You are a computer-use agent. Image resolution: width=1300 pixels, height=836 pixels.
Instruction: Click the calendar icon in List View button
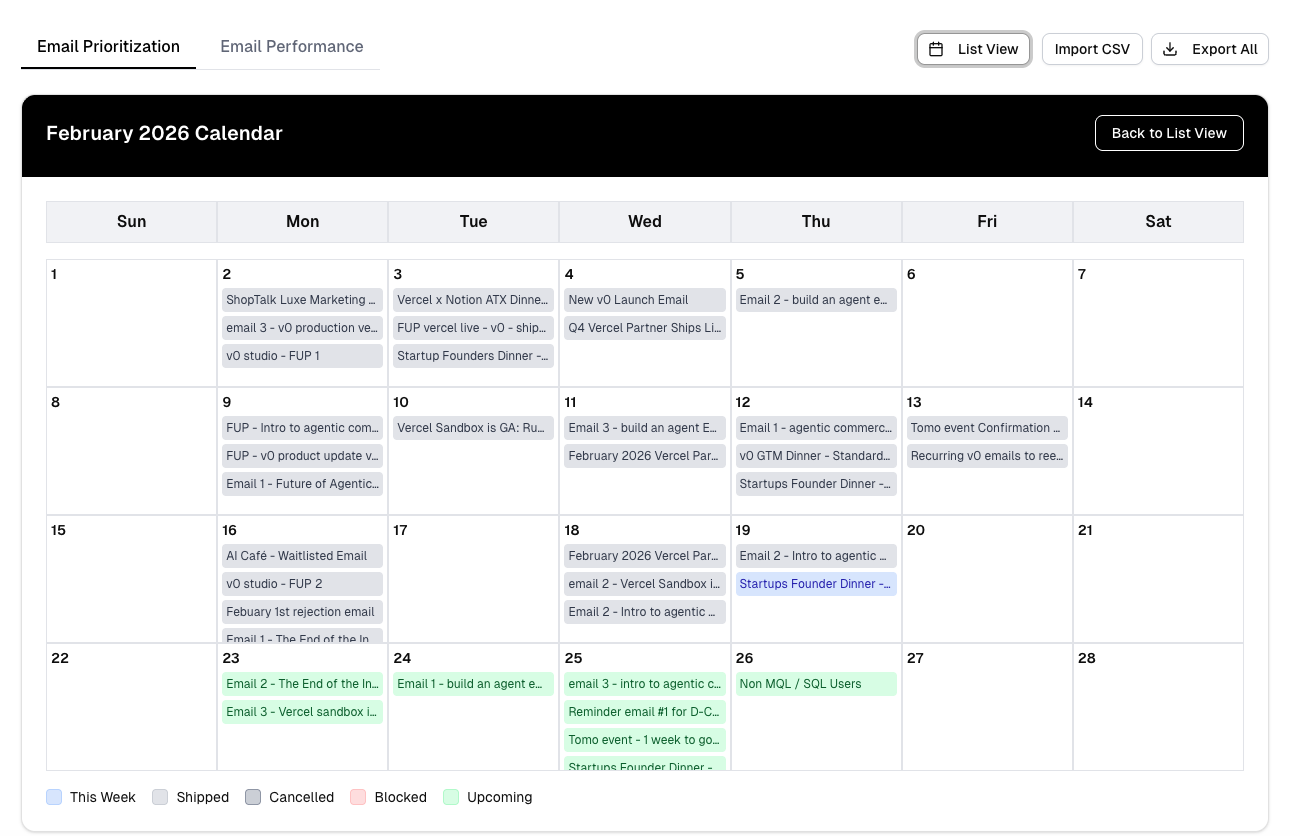coord(937,48)
